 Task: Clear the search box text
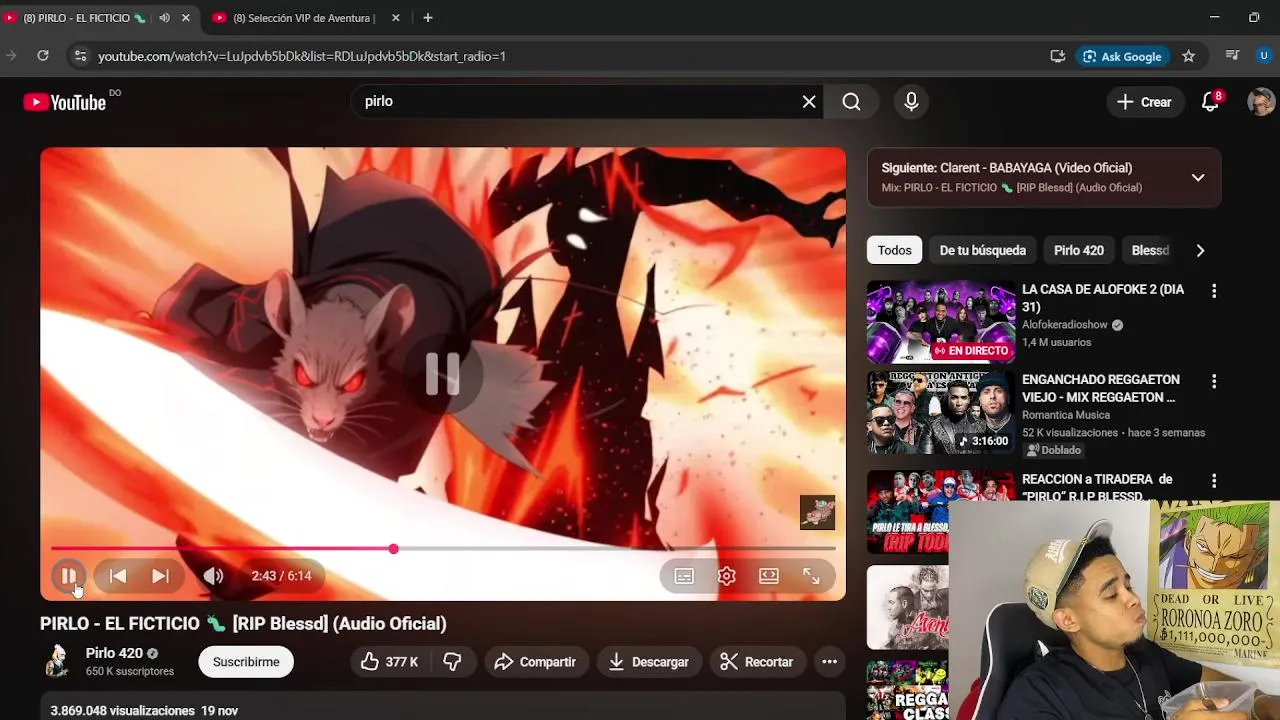[809, 102]
